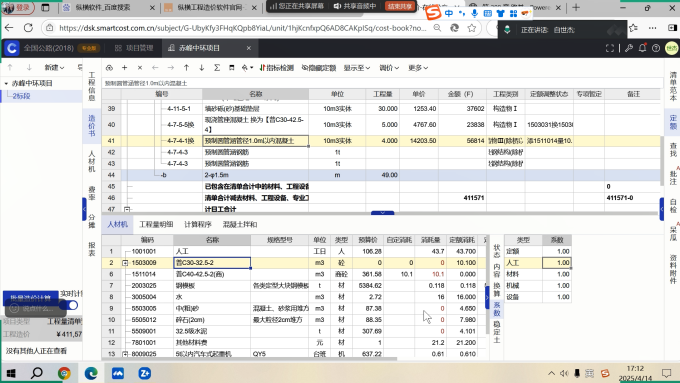The image size is (680, 383).
Task: Click the browser address bar
Action: click(243, 28)
